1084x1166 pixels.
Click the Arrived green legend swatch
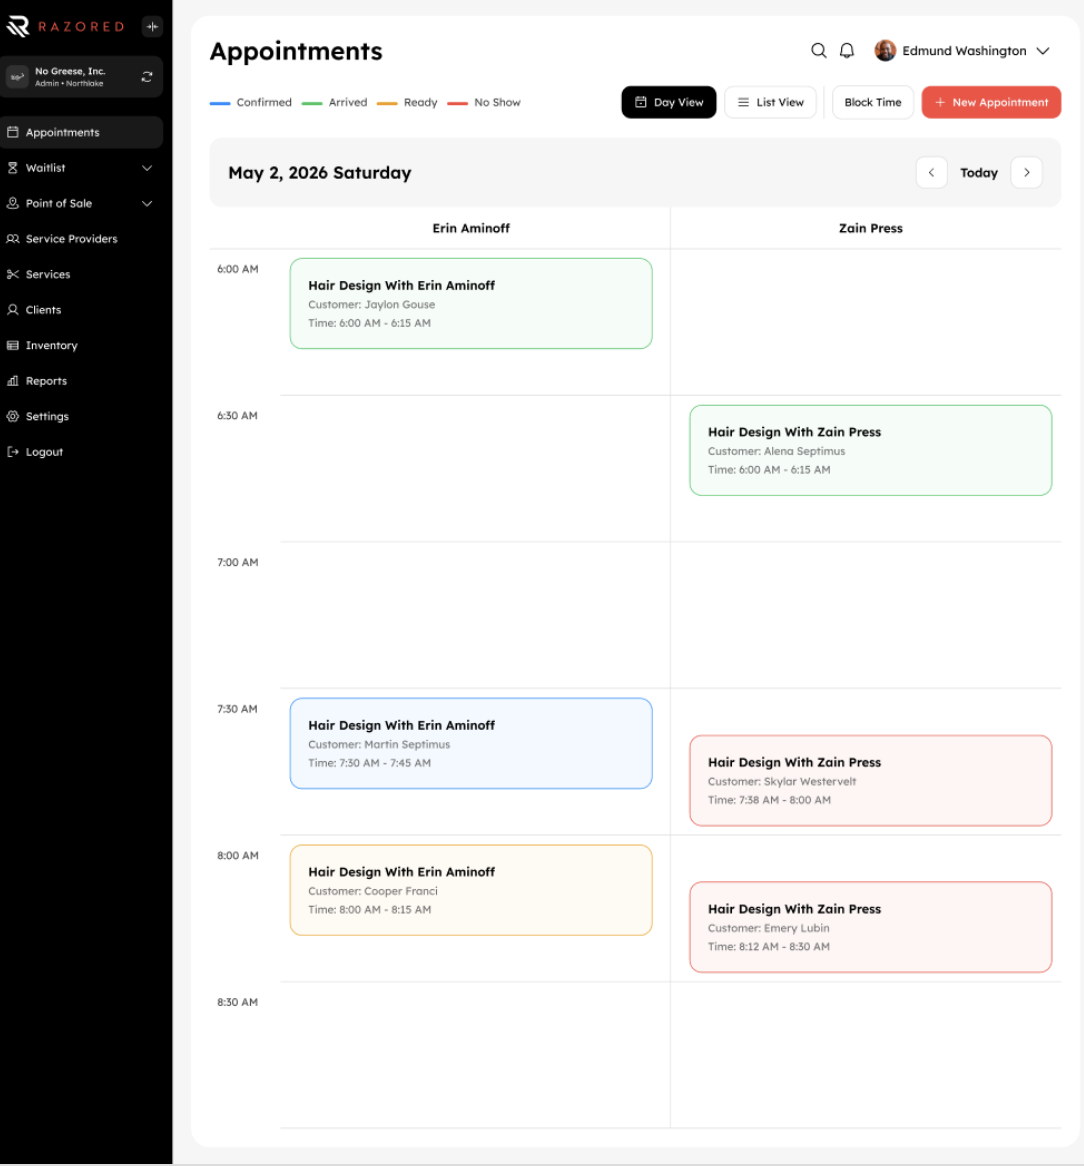[312, 103]
